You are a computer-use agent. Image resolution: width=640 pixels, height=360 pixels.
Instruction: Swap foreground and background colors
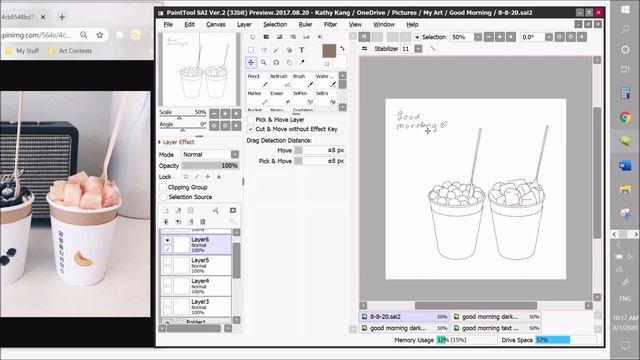(x=342, y=48)
